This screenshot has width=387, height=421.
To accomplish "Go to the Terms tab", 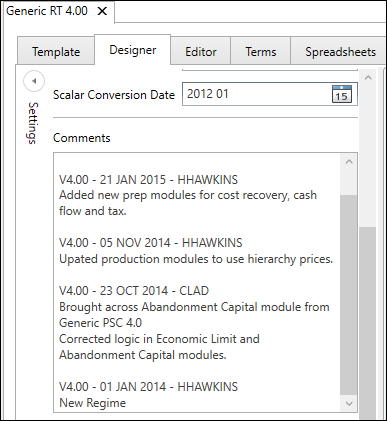I will [x=261, y=52].
